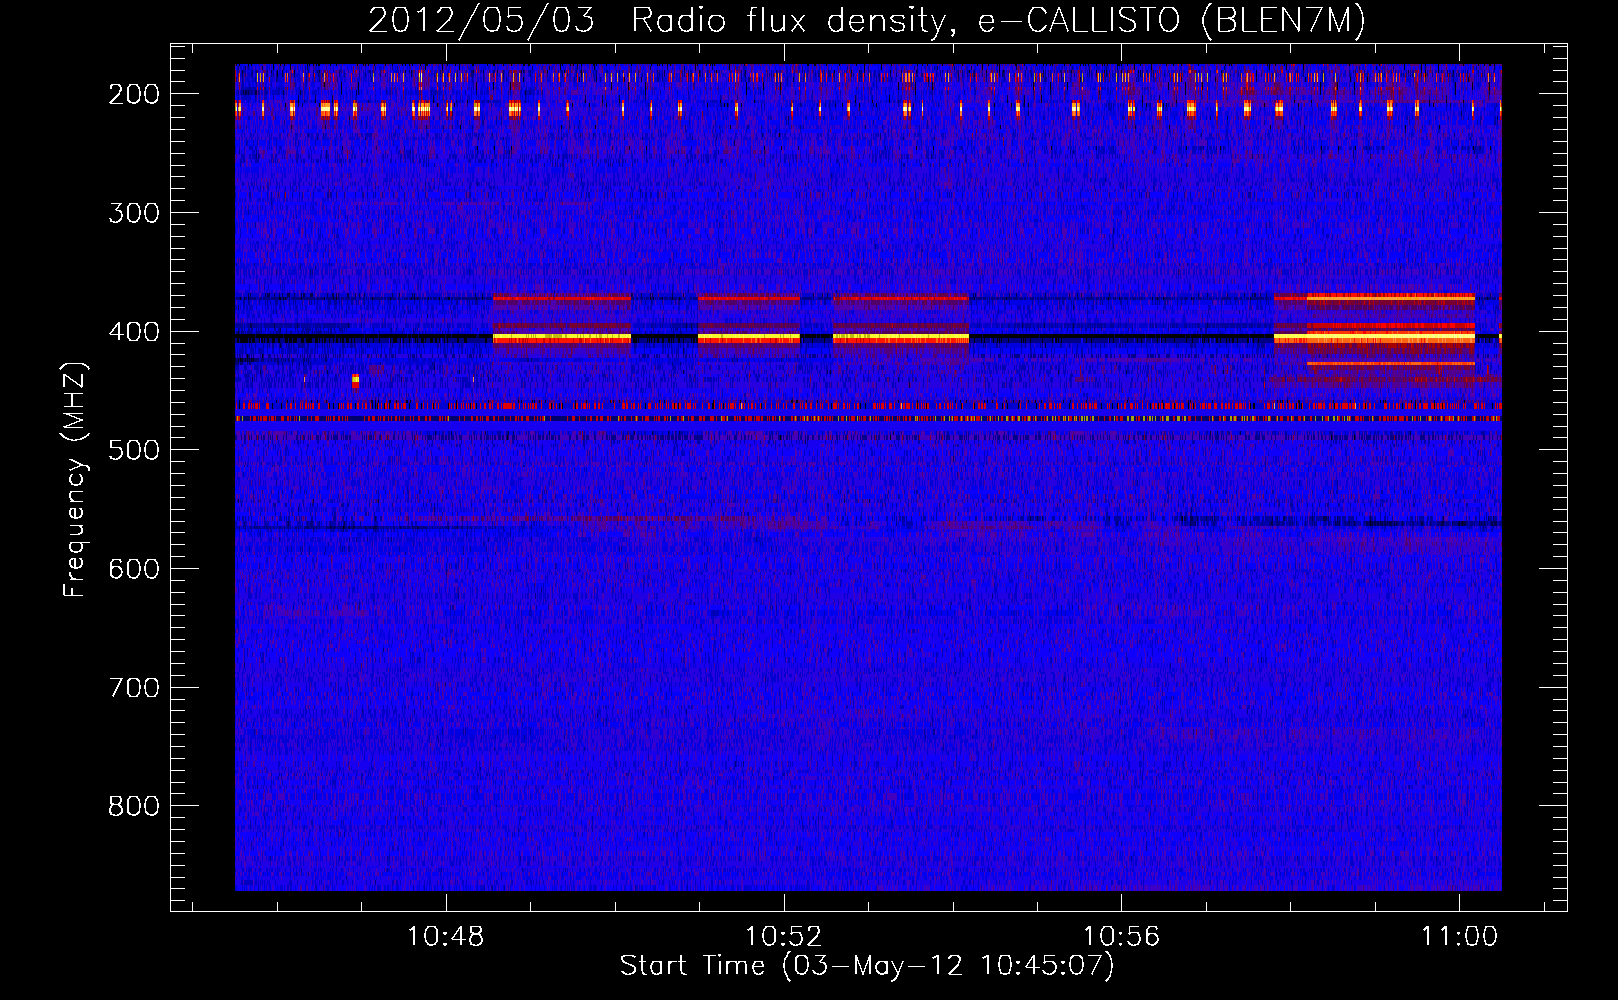Click the 700 frequency tick label
The height and width of the screenshot is (1000, 1618).
coord(134,687)
